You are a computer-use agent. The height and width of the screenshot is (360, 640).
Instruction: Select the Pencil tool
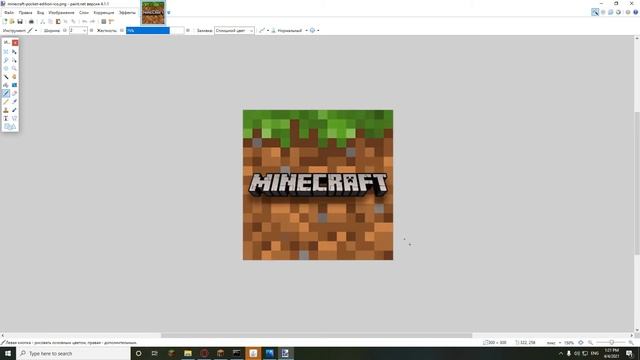click(6, 102)
